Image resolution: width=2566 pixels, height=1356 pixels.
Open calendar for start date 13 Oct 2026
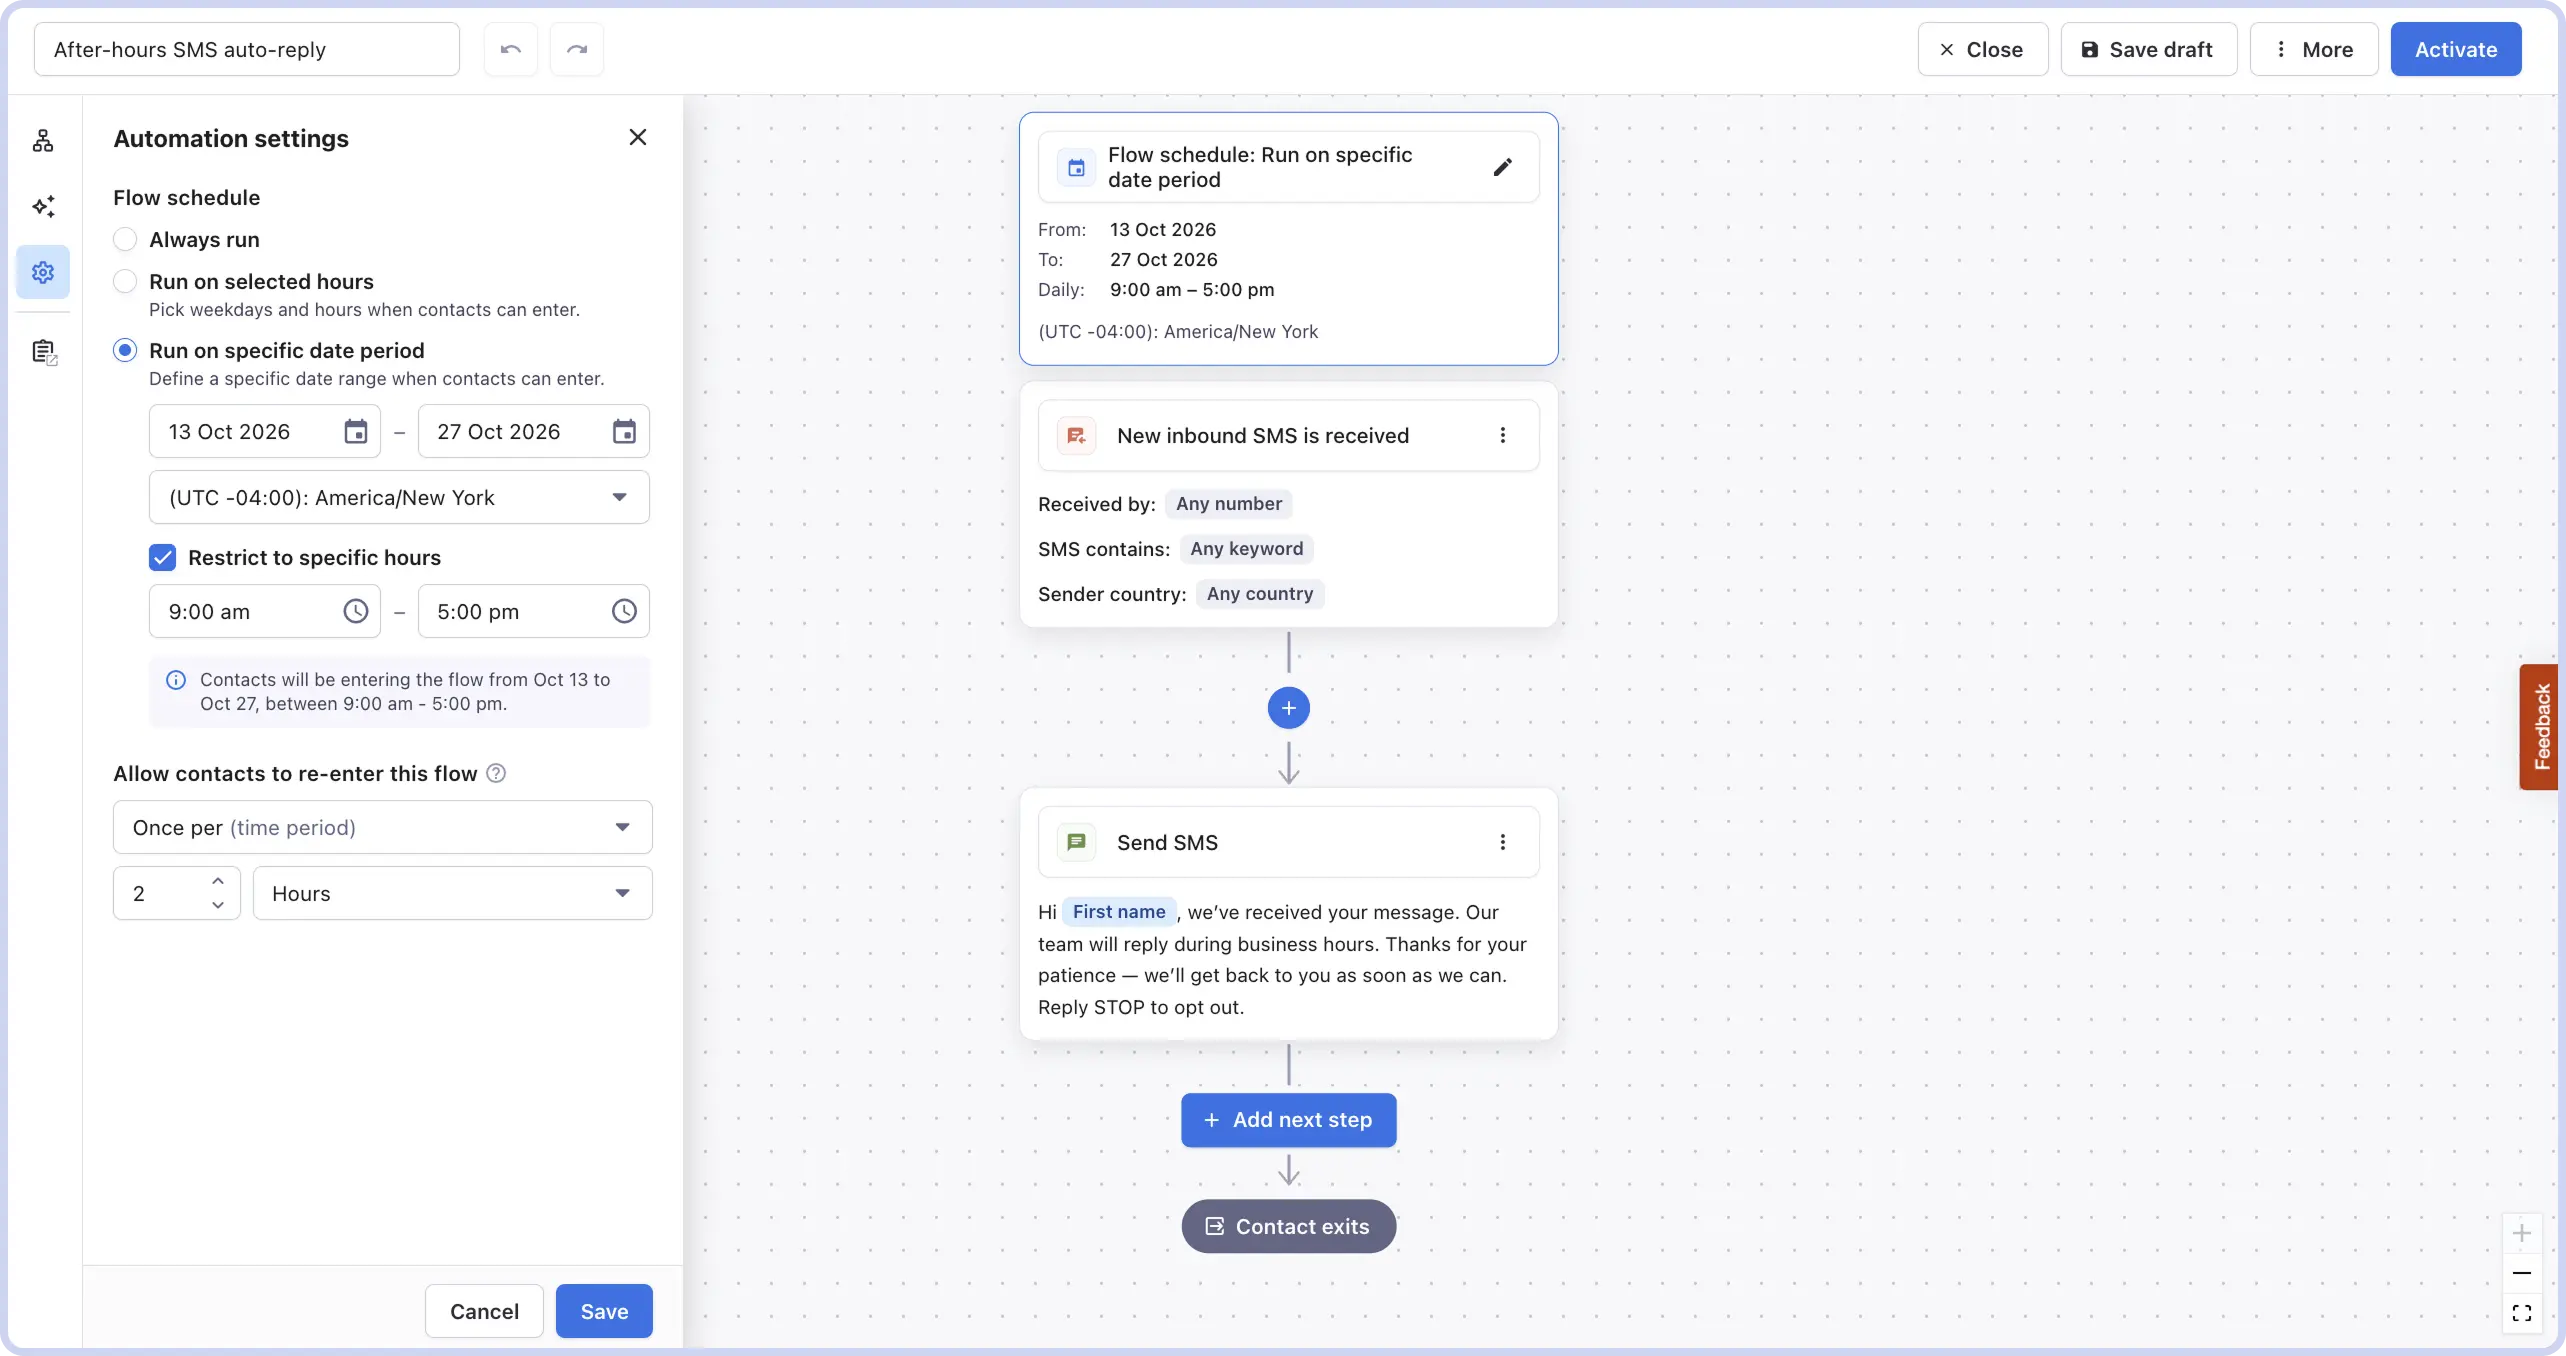(x=356, y=432)
